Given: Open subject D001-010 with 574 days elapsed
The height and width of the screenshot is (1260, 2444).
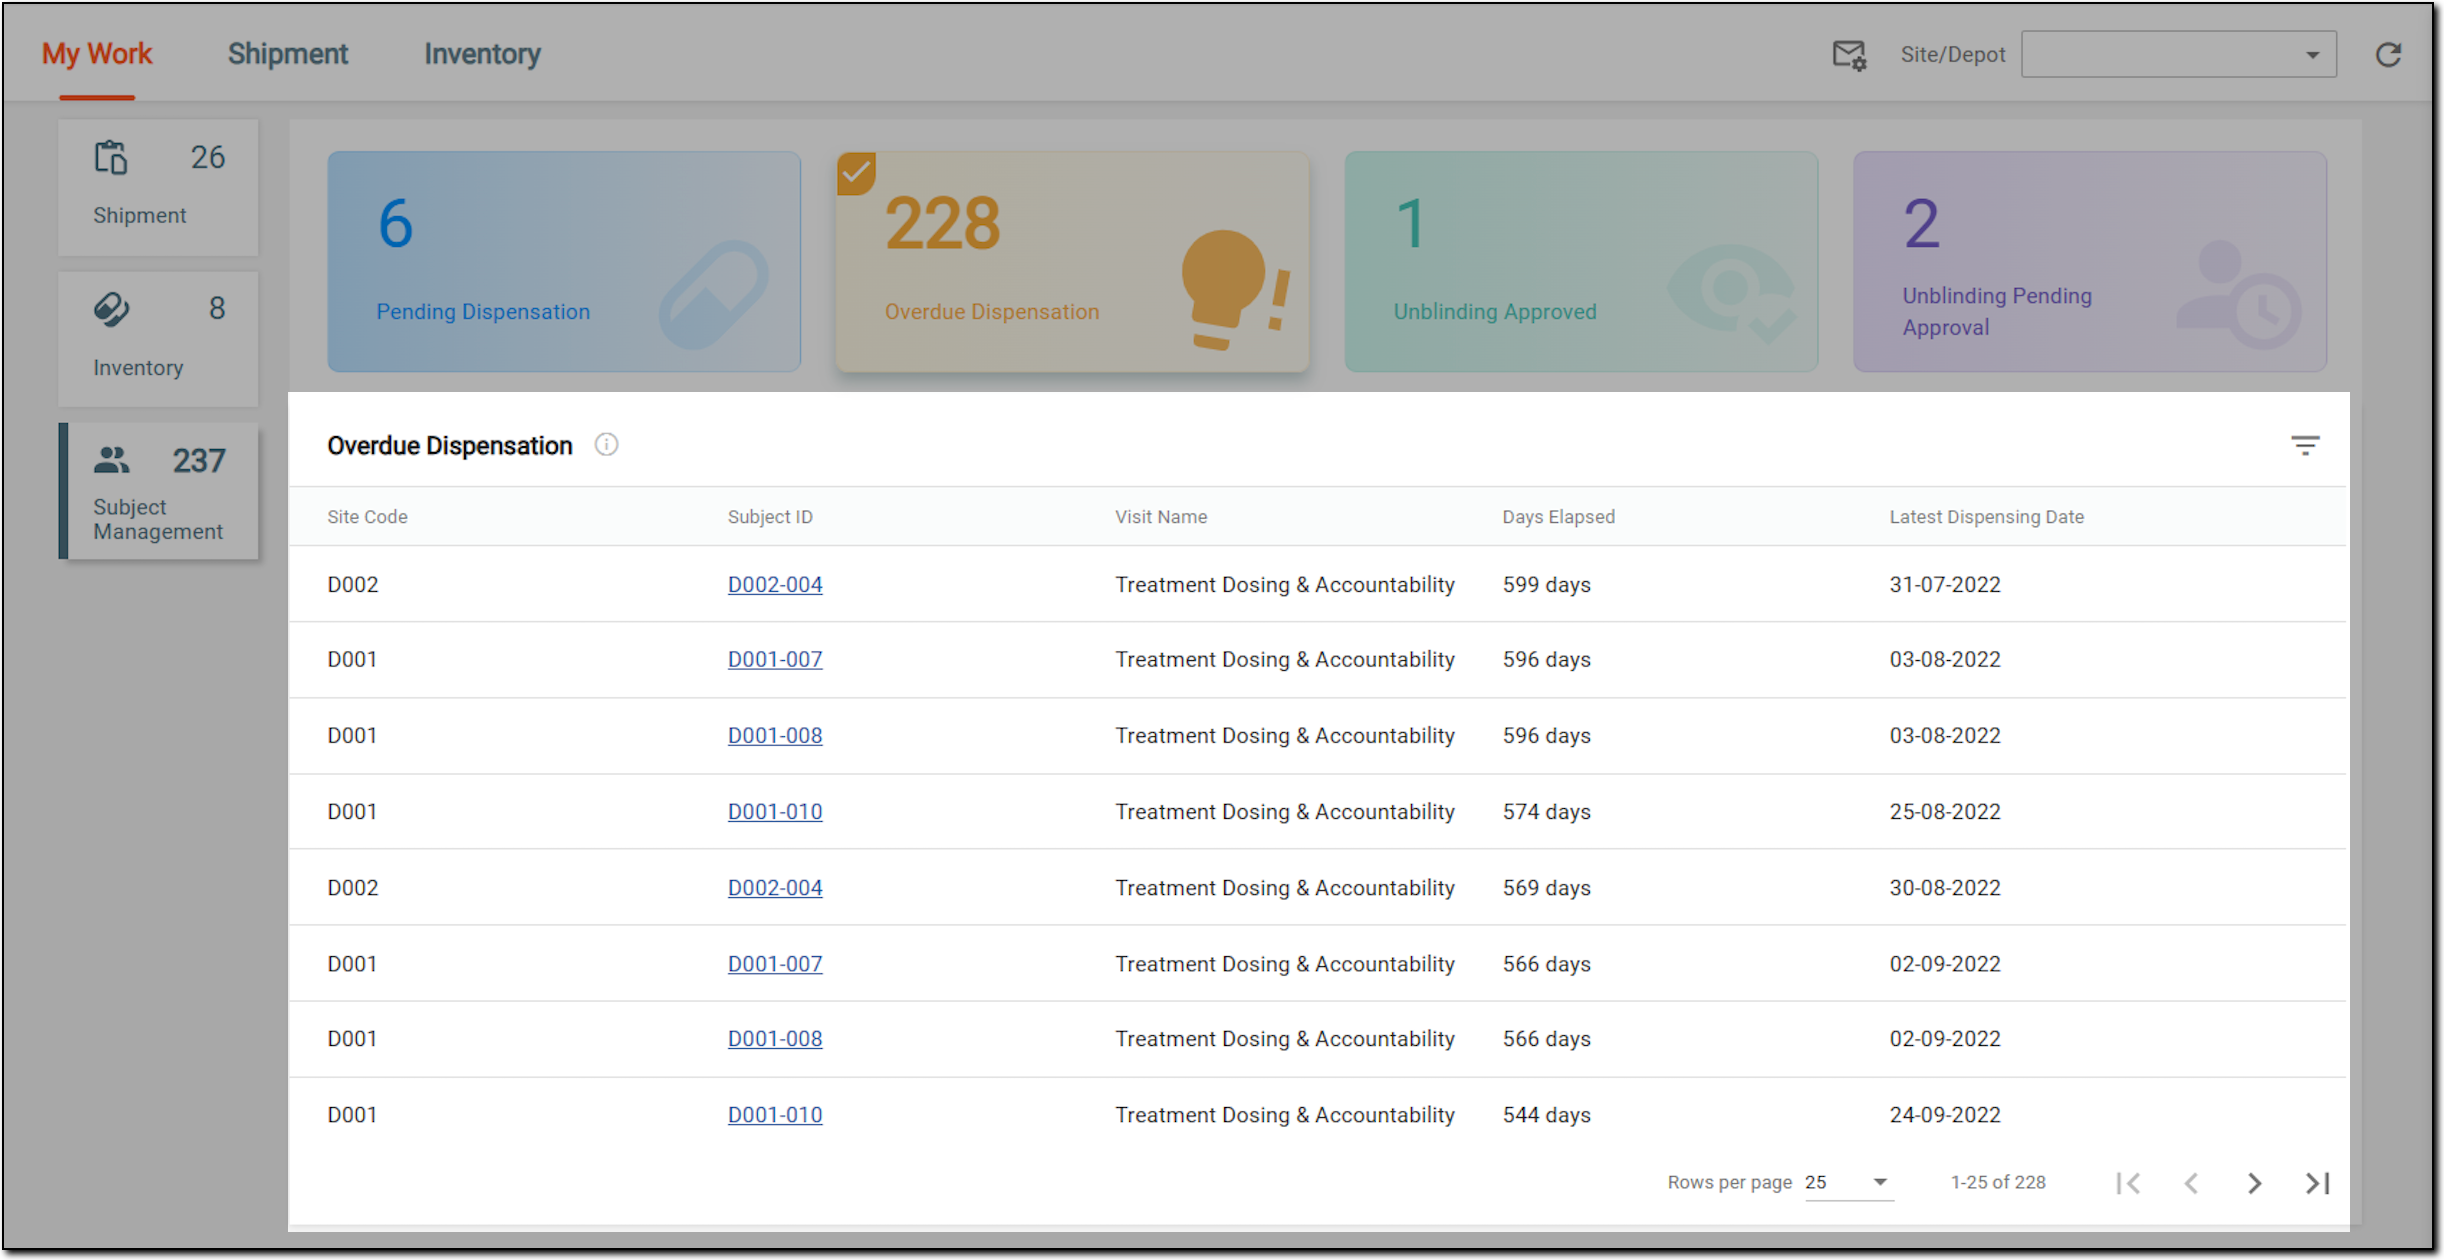Looking at the screenshot, I should [775, 812].
